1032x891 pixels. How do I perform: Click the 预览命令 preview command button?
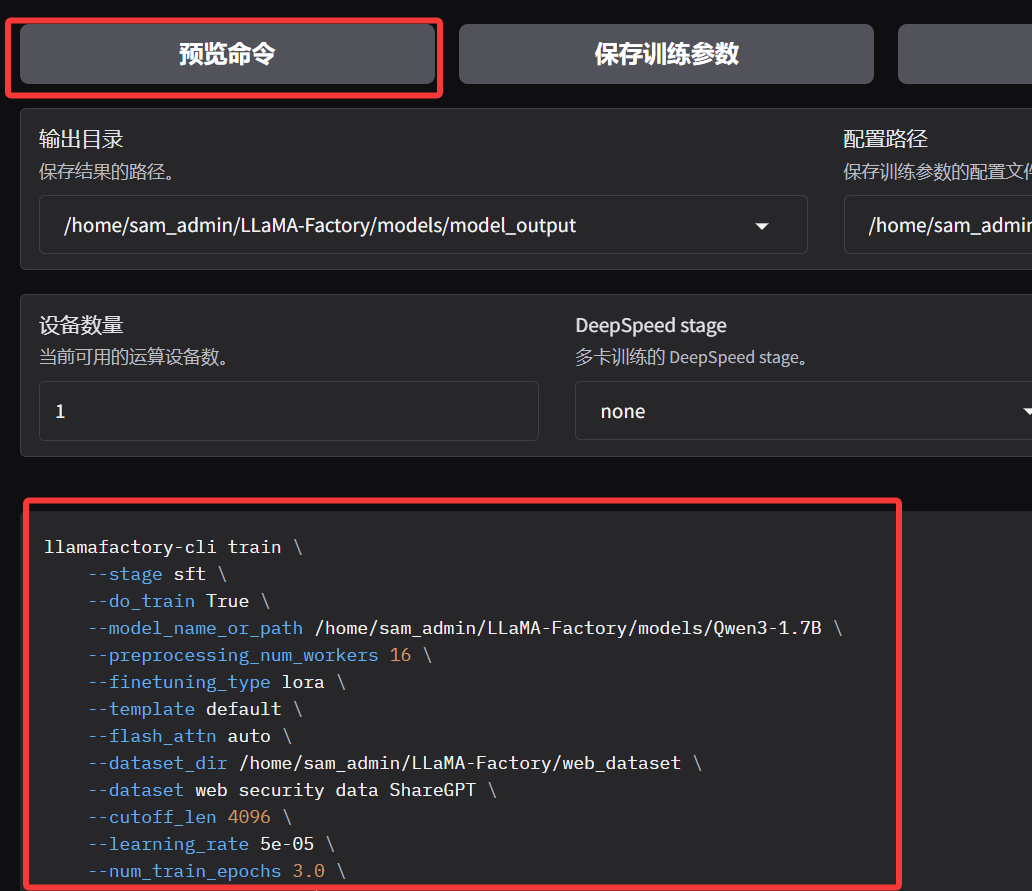[227, 54]
